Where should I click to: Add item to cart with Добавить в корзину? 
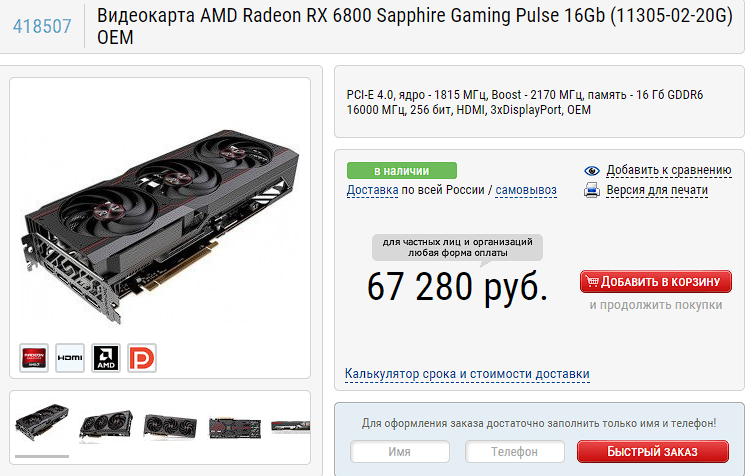656,282
